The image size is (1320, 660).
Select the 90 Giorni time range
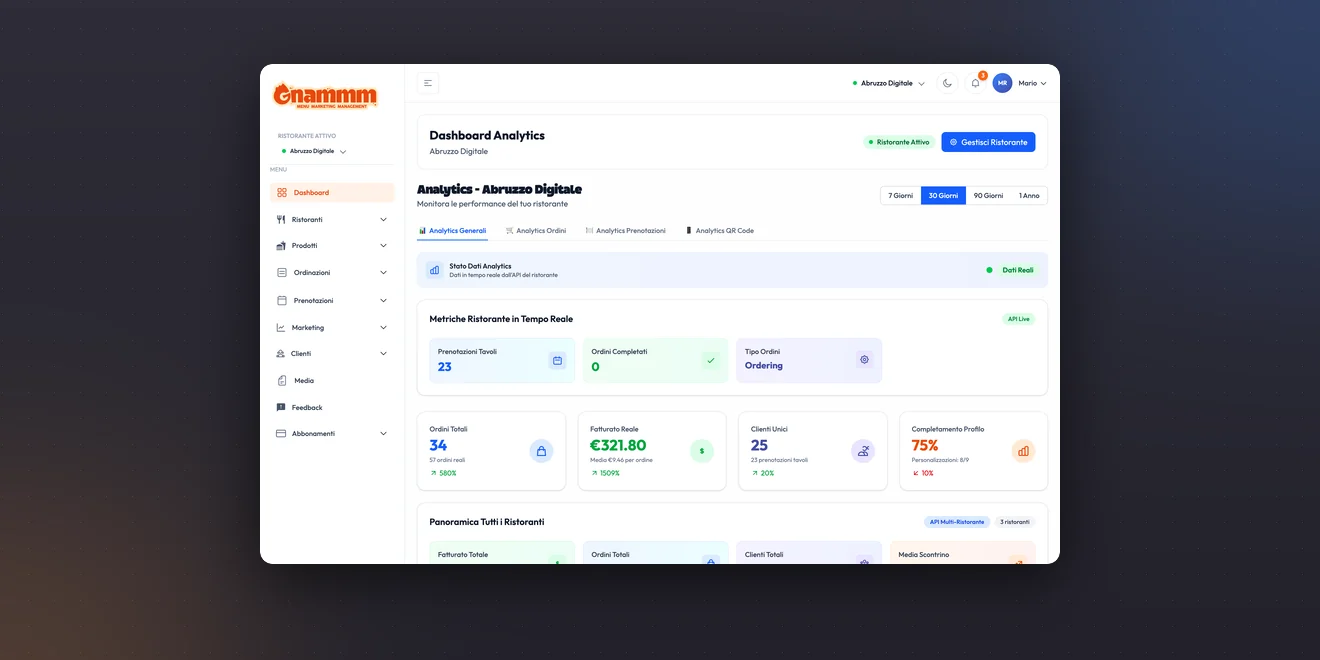[988, 195]
